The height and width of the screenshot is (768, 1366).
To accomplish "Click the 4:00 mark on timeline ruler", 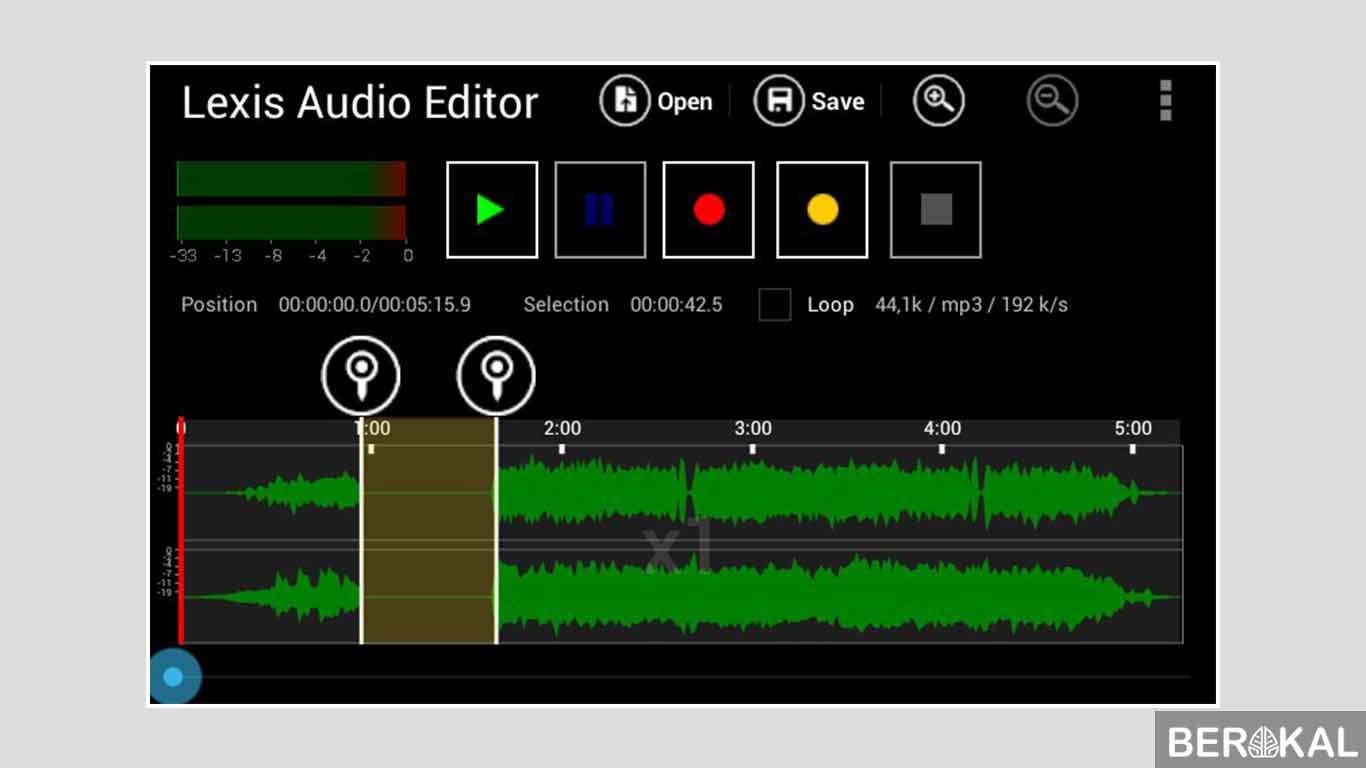I will pos(942,429).
